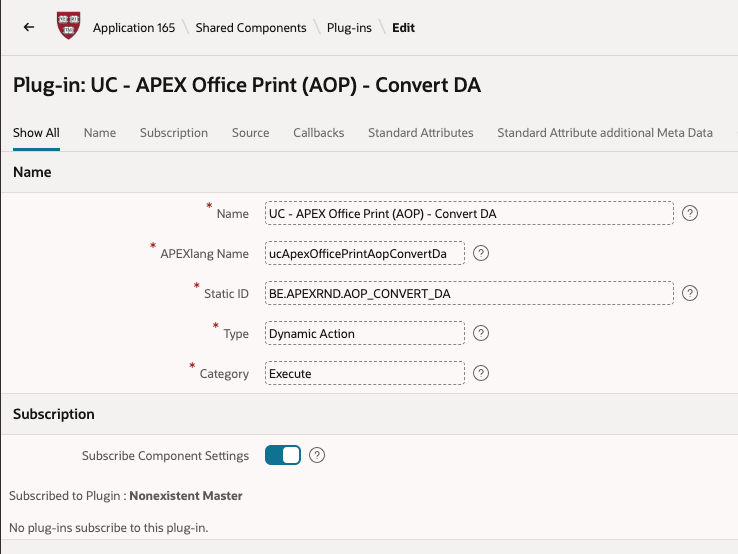This screenshot has width=738, height=554.
Task: Go back using the left arrow icon
Action: coord(29,27)
